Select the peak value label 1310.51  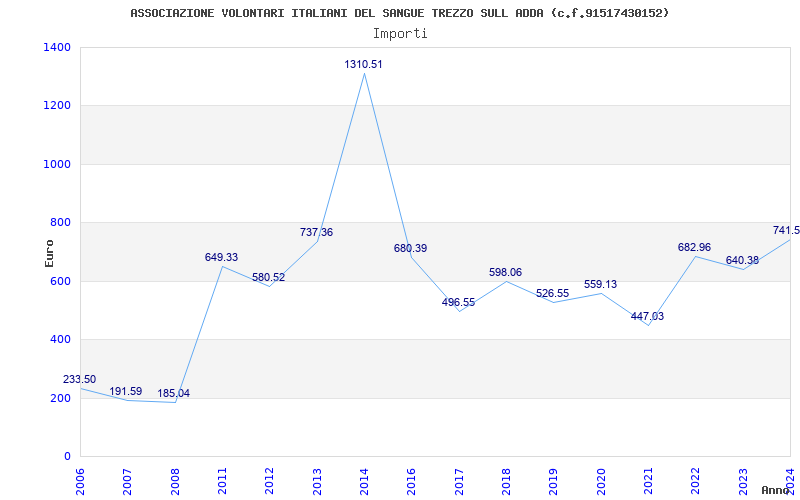tap(363, 64)
